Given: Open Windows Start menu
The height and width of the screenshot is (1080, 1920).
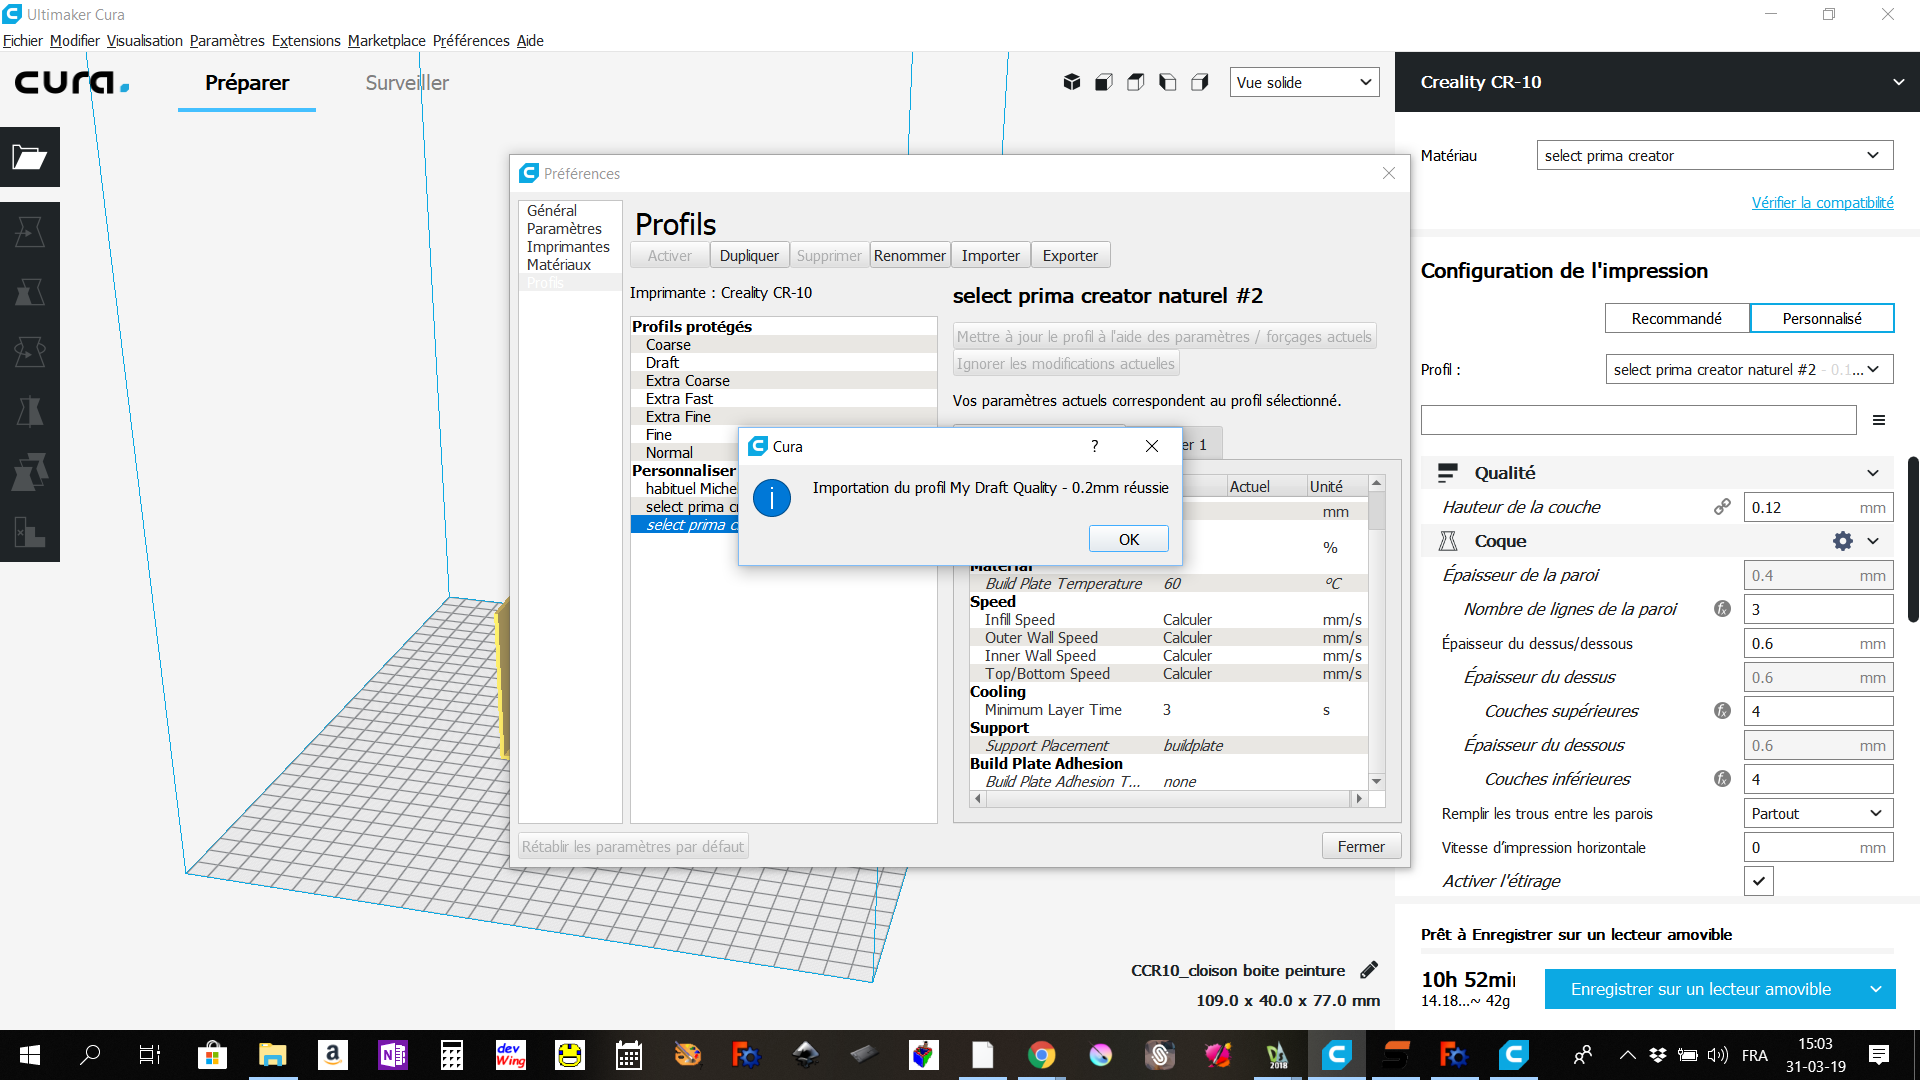Looking at the screenshot, I should point(30,1055).
